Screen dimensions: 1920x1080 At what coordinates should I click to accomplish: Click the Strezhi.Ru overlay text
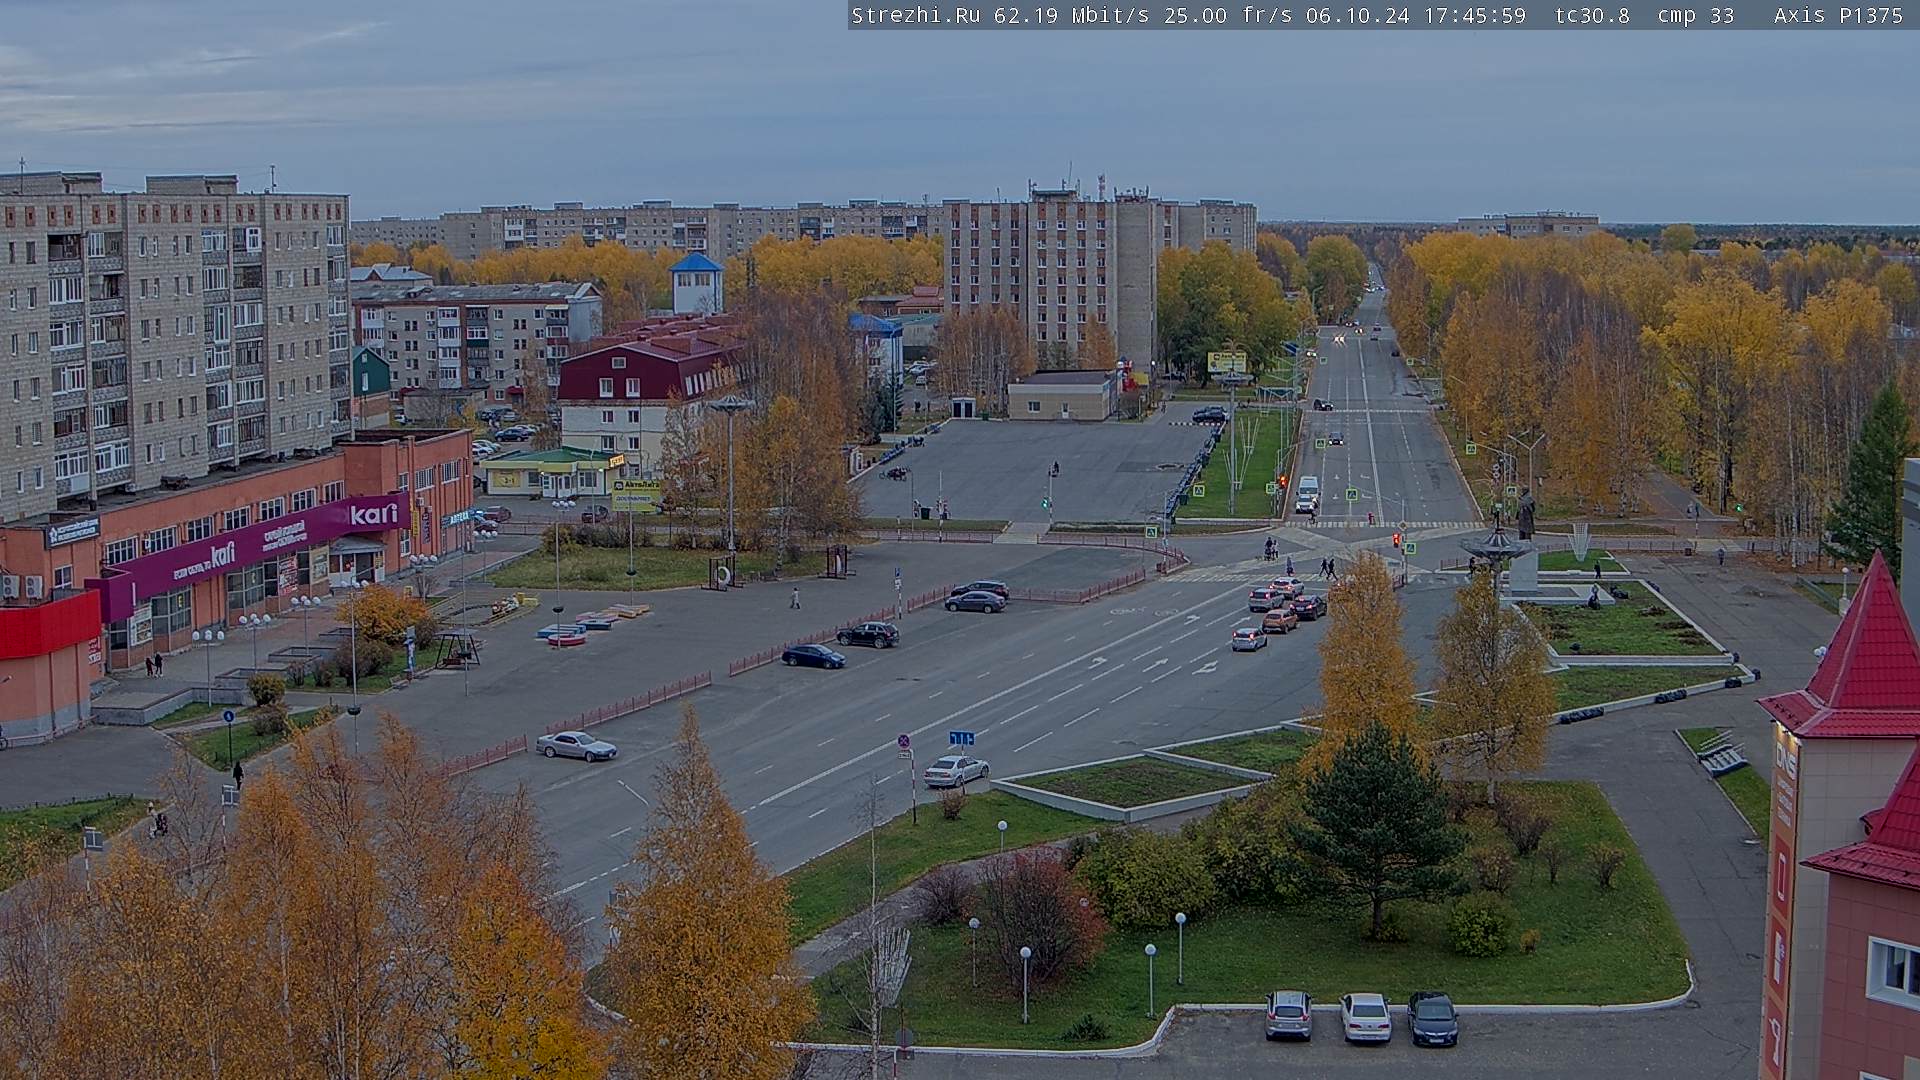tap(916, 15)
